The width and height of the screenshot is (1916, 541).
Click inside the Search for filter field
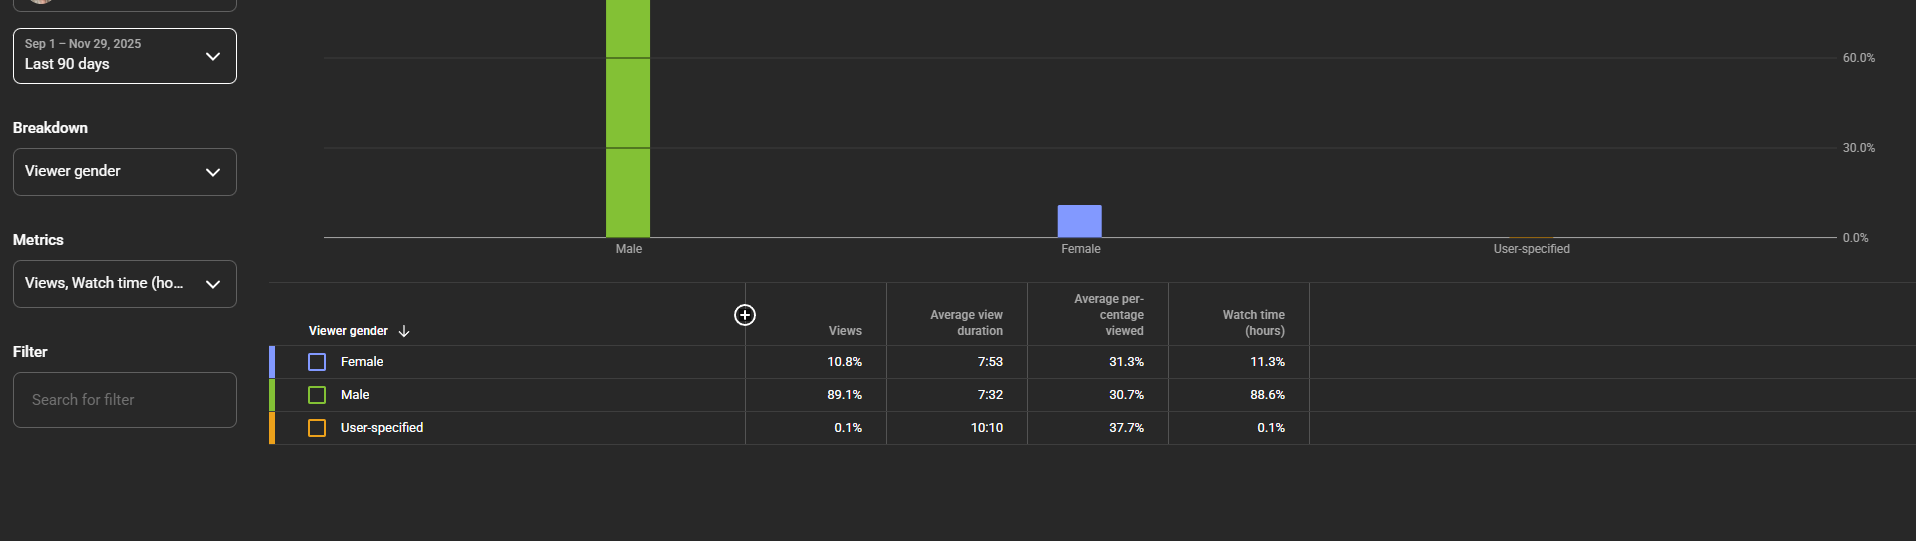tap(125, 400)
